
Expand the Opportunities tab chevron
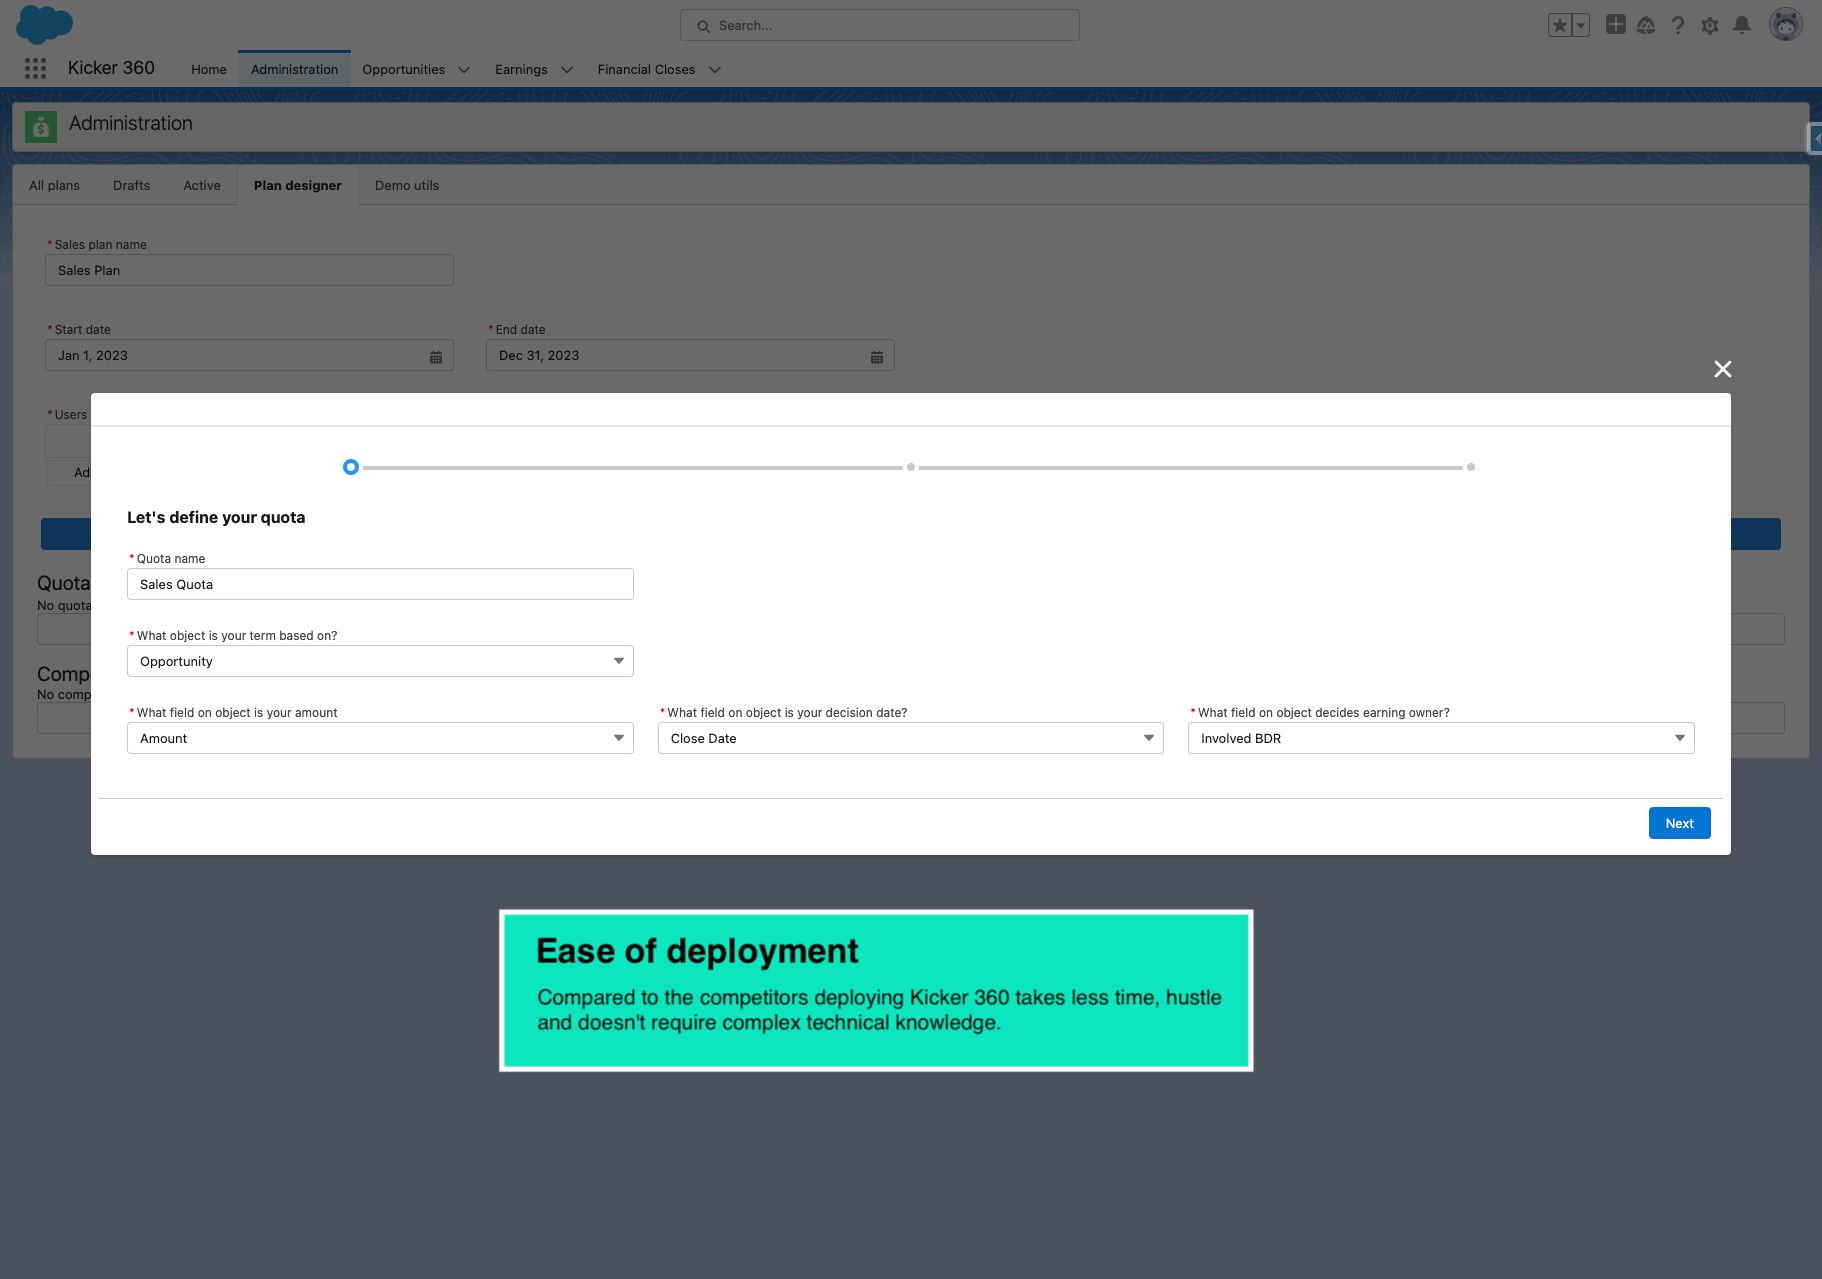[464, 69]
